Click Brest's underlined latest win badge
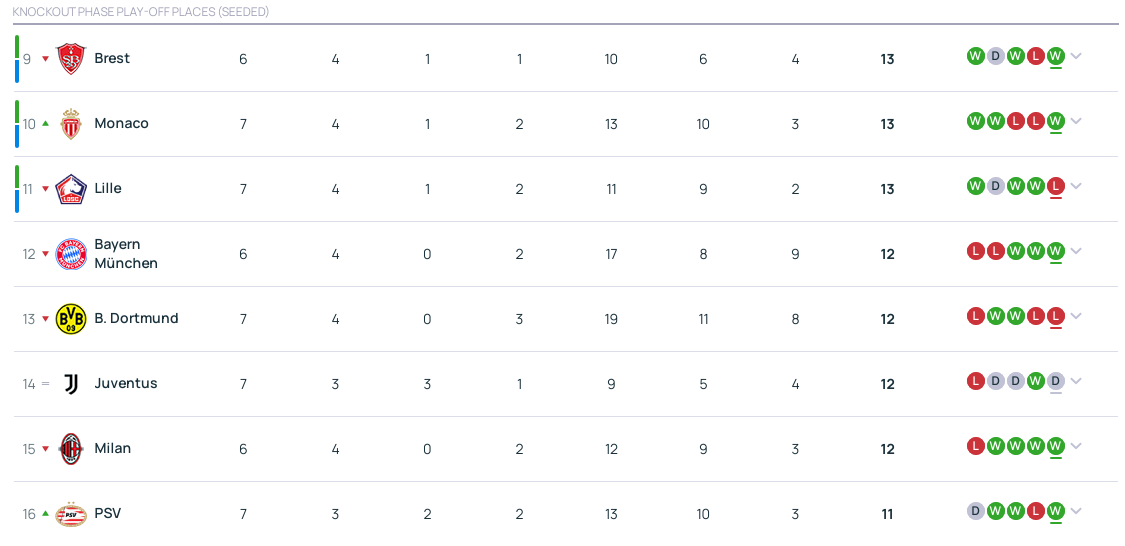1125x546 pixels. tap(1055, 56)
